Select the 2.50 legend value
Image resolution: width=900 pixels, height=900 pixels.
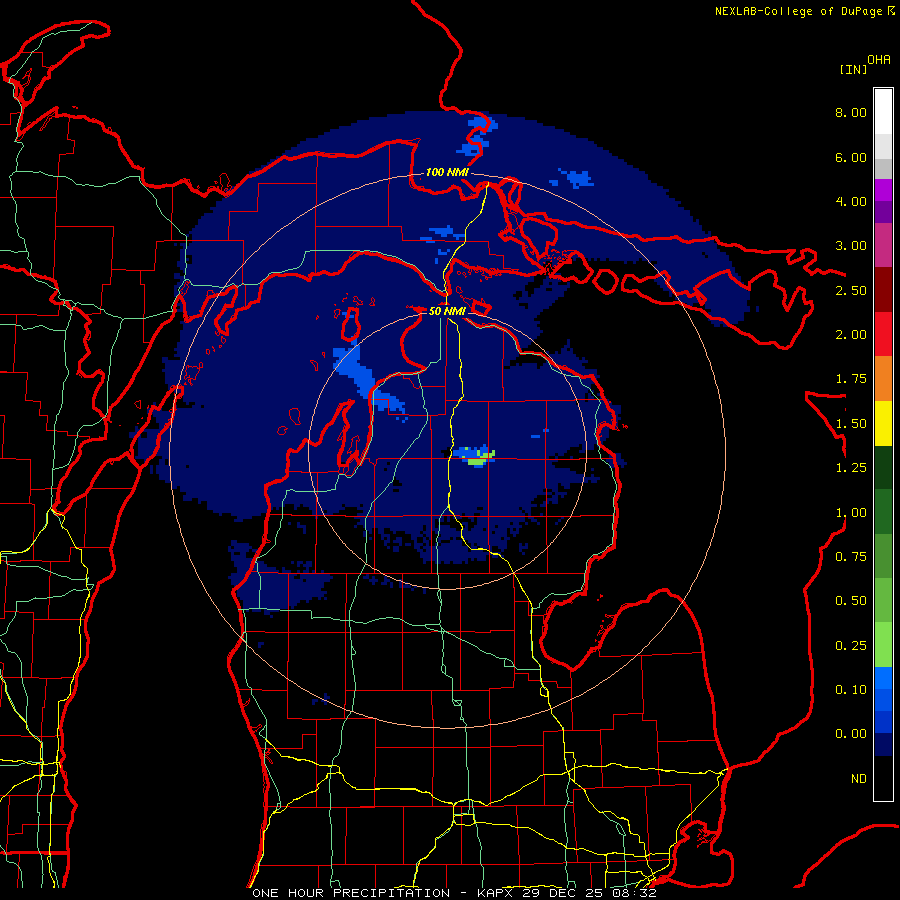(x=851, y=290)
